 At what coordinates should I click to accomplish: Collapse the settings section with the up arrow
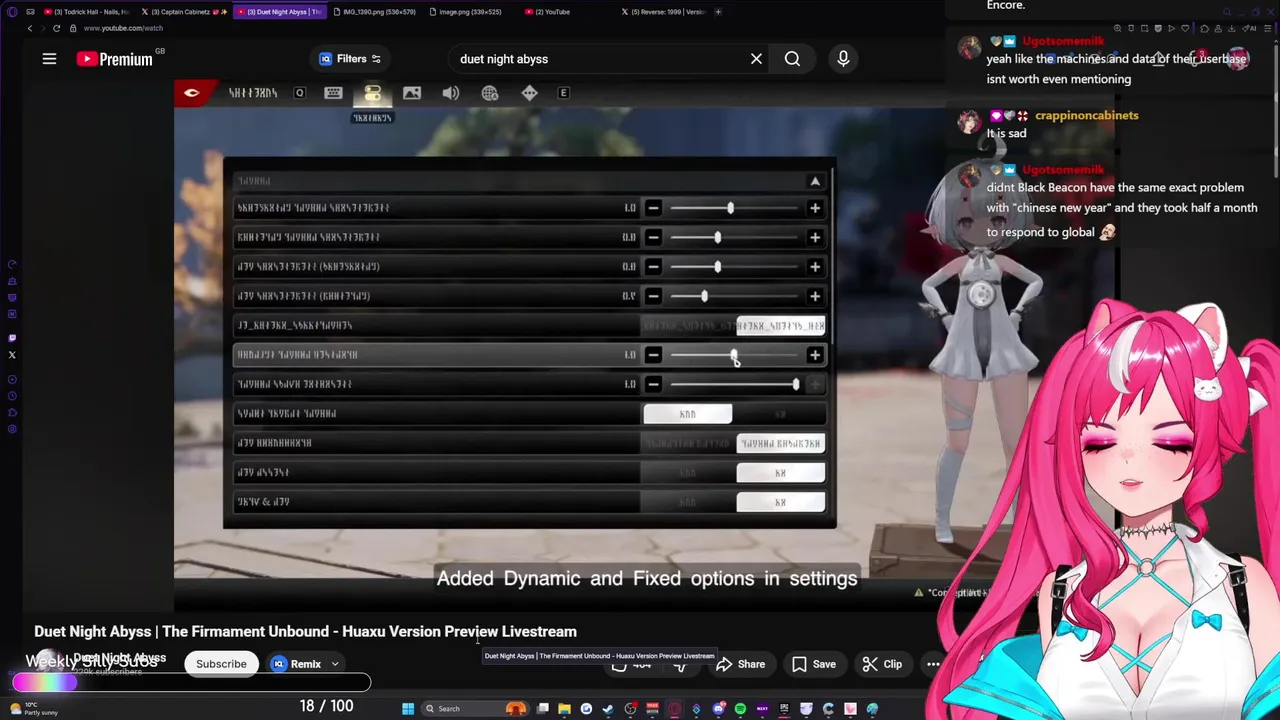coord(815,181)
